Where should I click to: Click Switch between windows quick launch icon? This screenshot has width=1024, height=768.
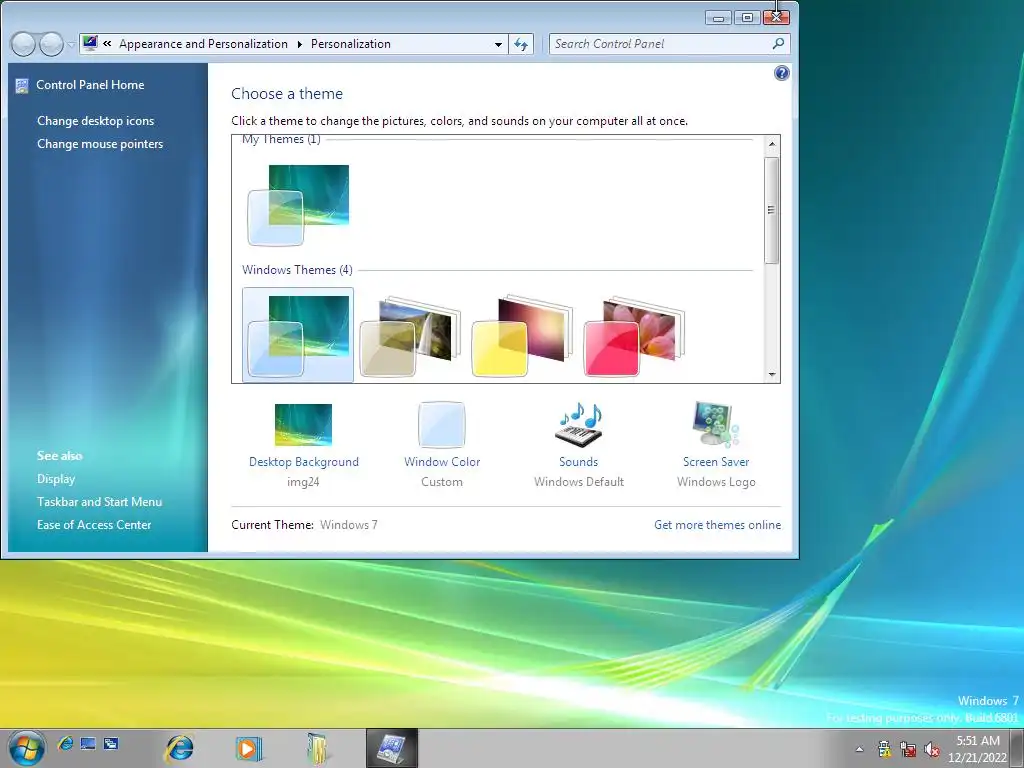111,743
